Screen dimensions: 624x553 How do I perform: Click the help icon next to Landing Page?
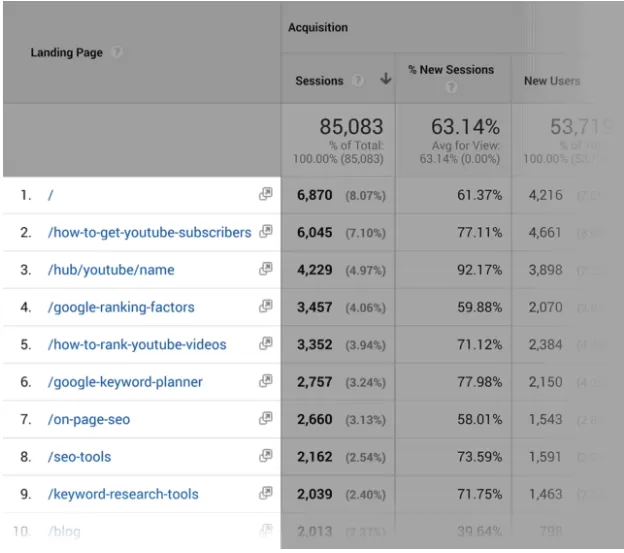point(116,52)
